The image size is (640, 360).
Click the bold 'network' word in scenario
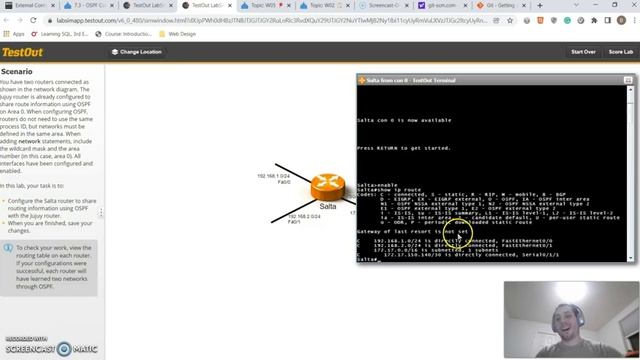tap(29, 141)
